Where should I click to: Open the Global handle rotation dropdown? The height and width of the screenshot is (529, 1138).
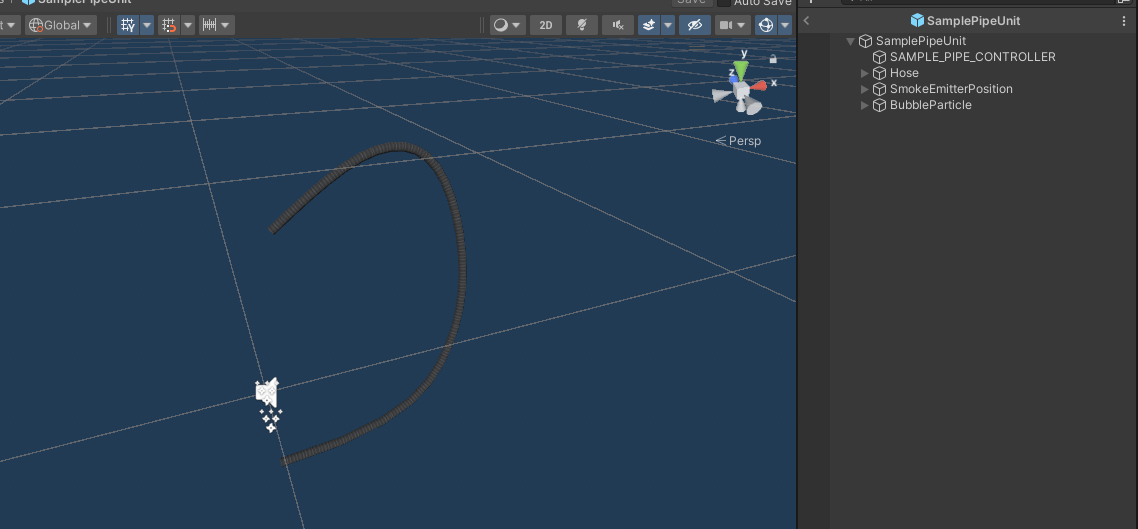click(x=61, y=25)
